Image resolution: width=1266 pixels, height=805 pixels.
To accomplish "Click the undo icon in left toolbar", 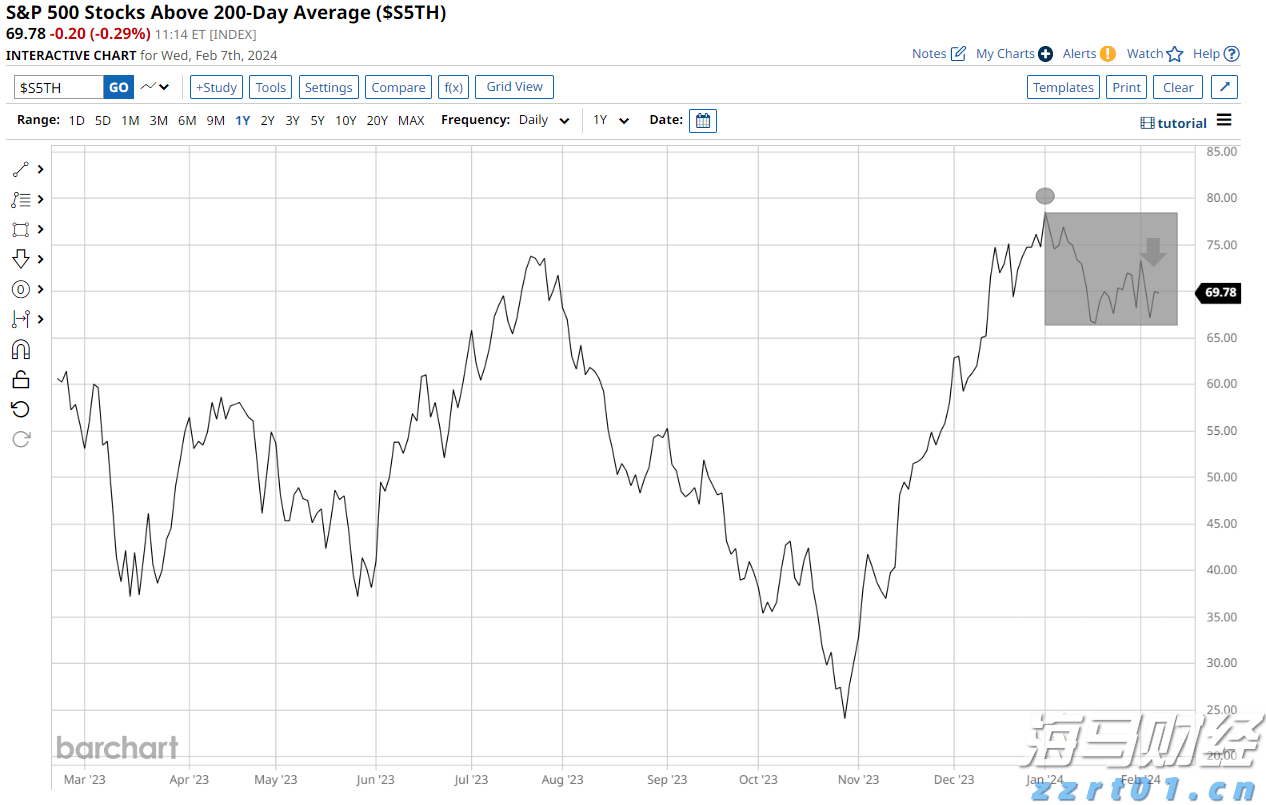I will (21, 409).
